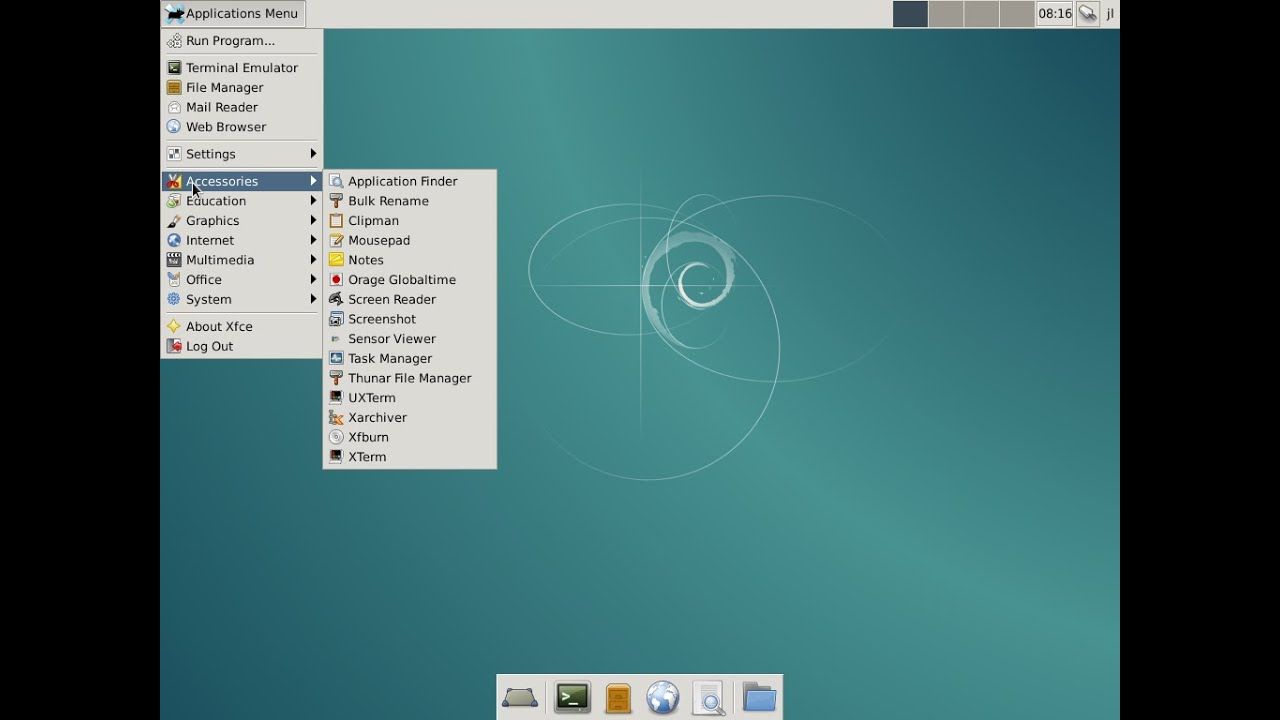This screenshot has height=720, width=1280.
Task: Click the Xfburn disc icon
Action: point(336,437)
